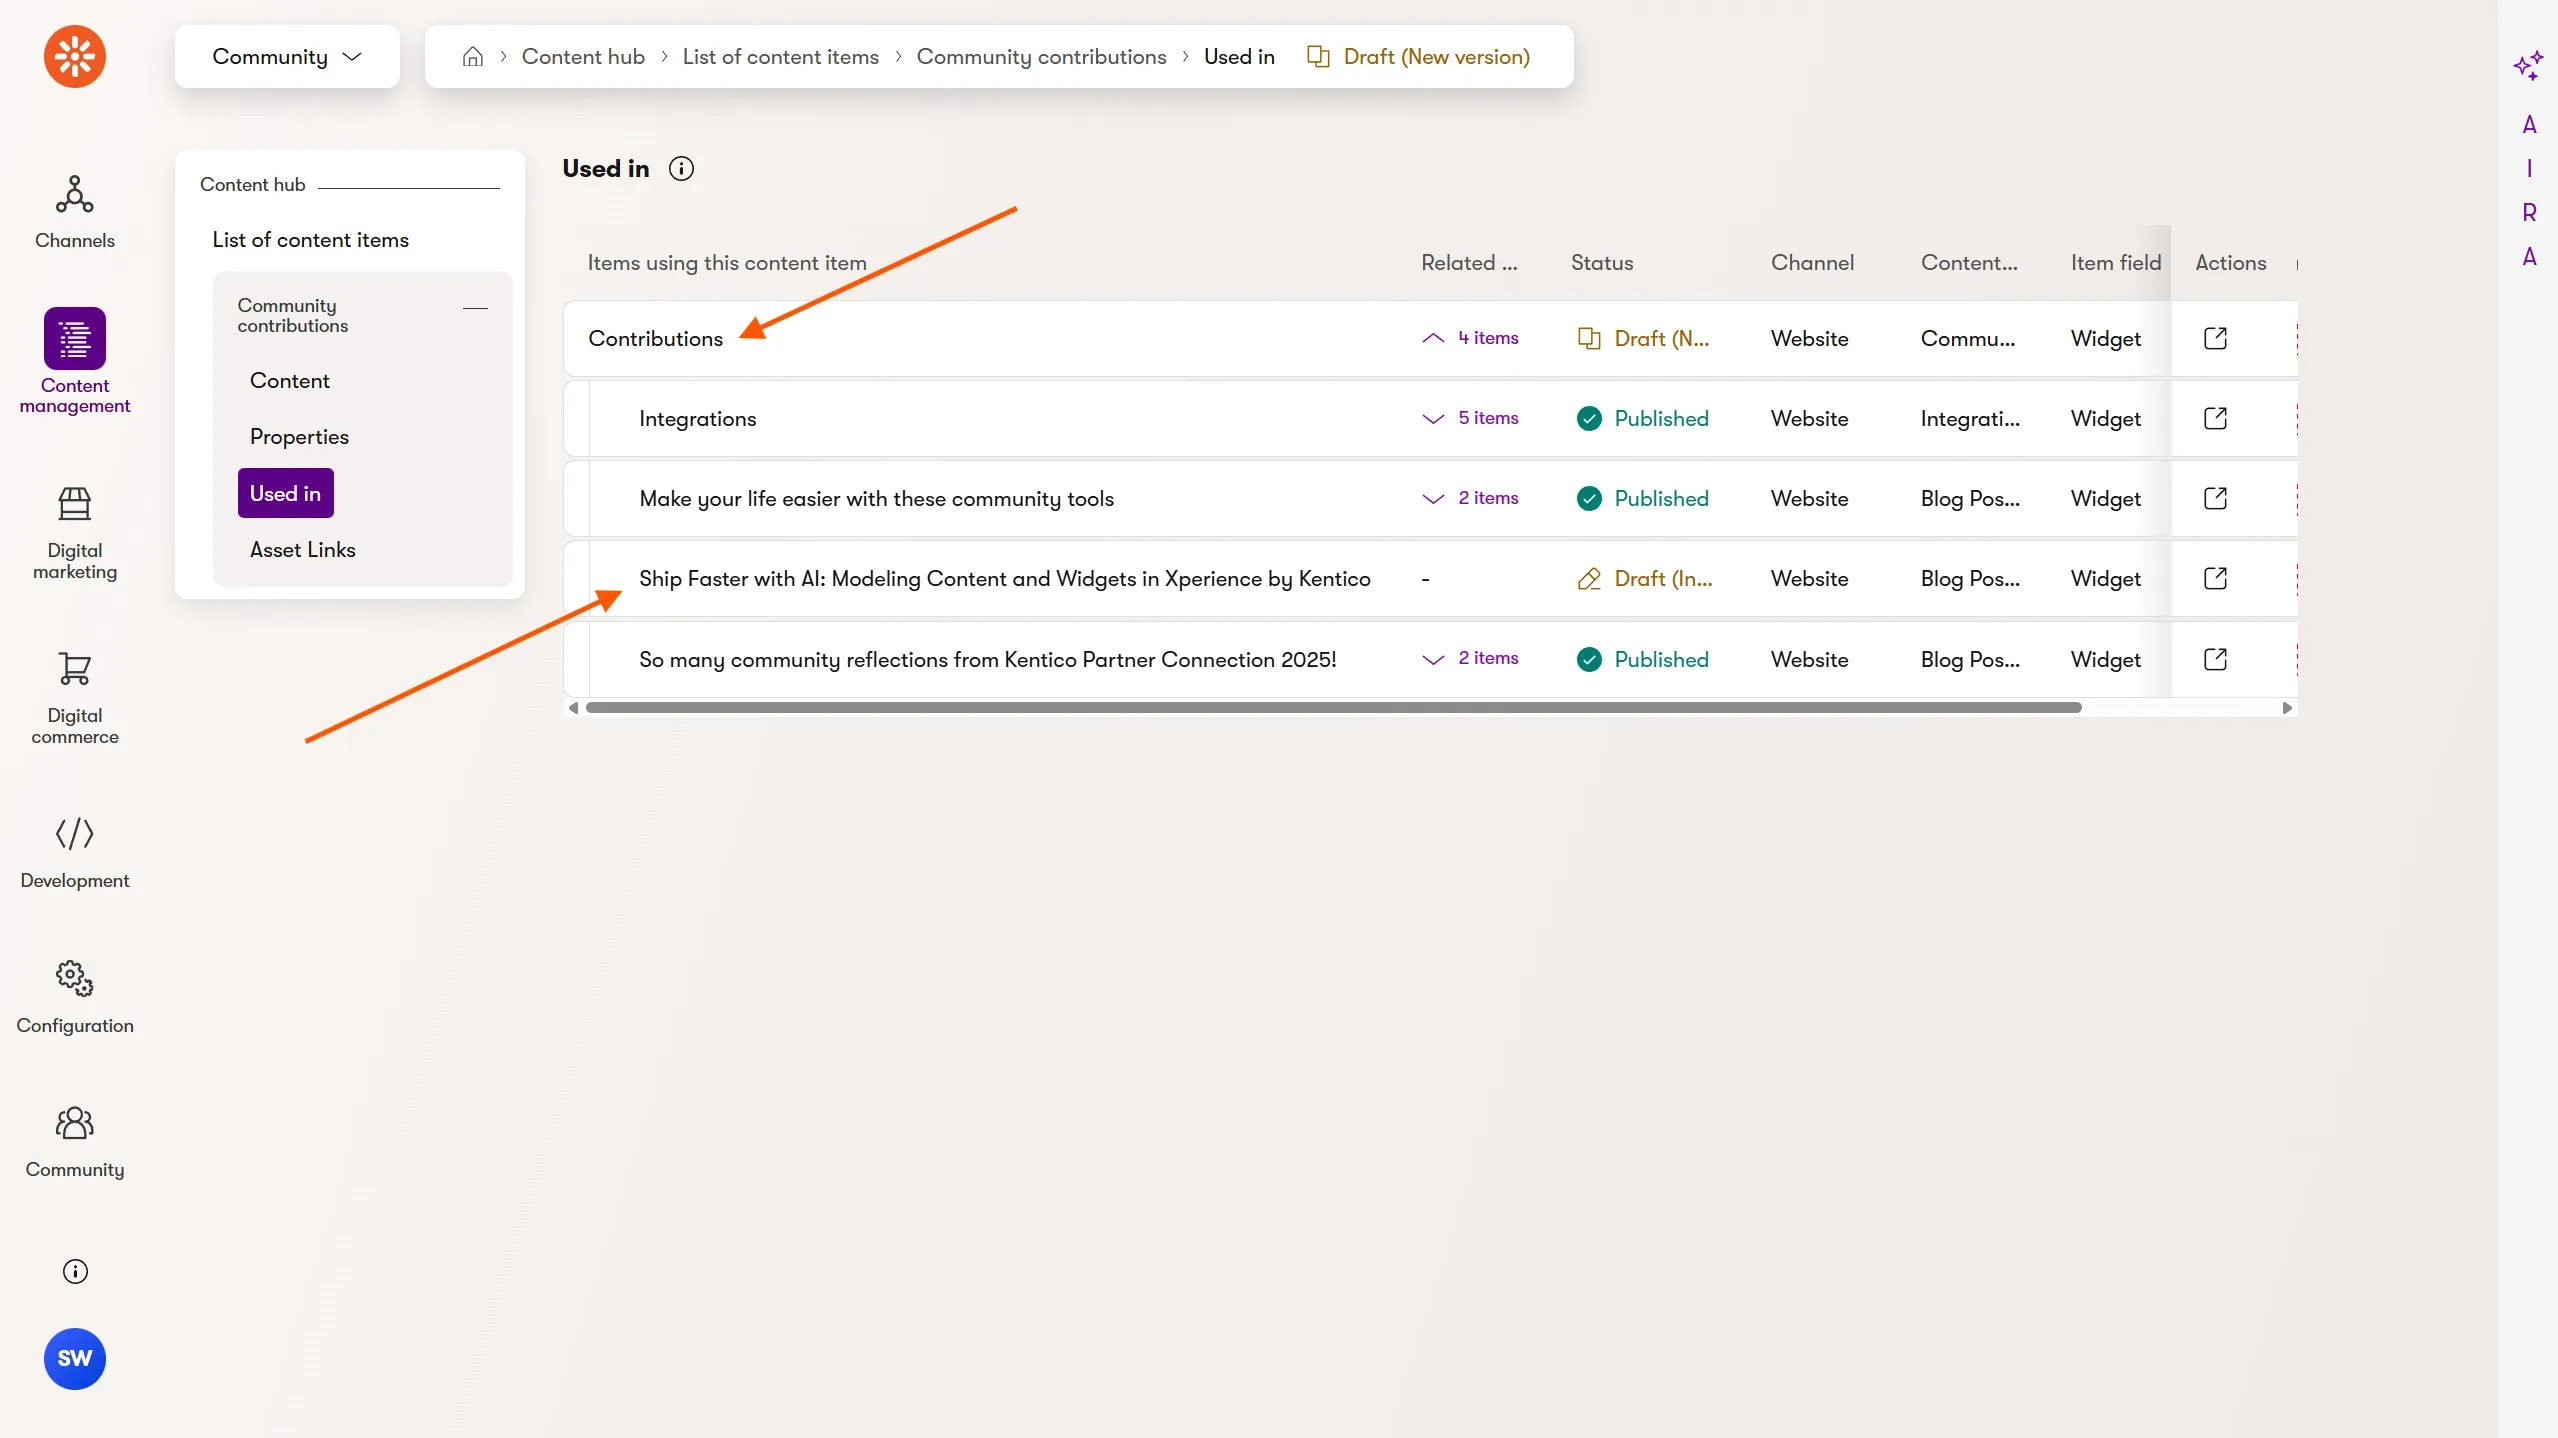Image resolution: width=2558 pixels, height=1438 pixels.
Task: Switch to the Asset Links tab
Action: click(x=302, y=550)
